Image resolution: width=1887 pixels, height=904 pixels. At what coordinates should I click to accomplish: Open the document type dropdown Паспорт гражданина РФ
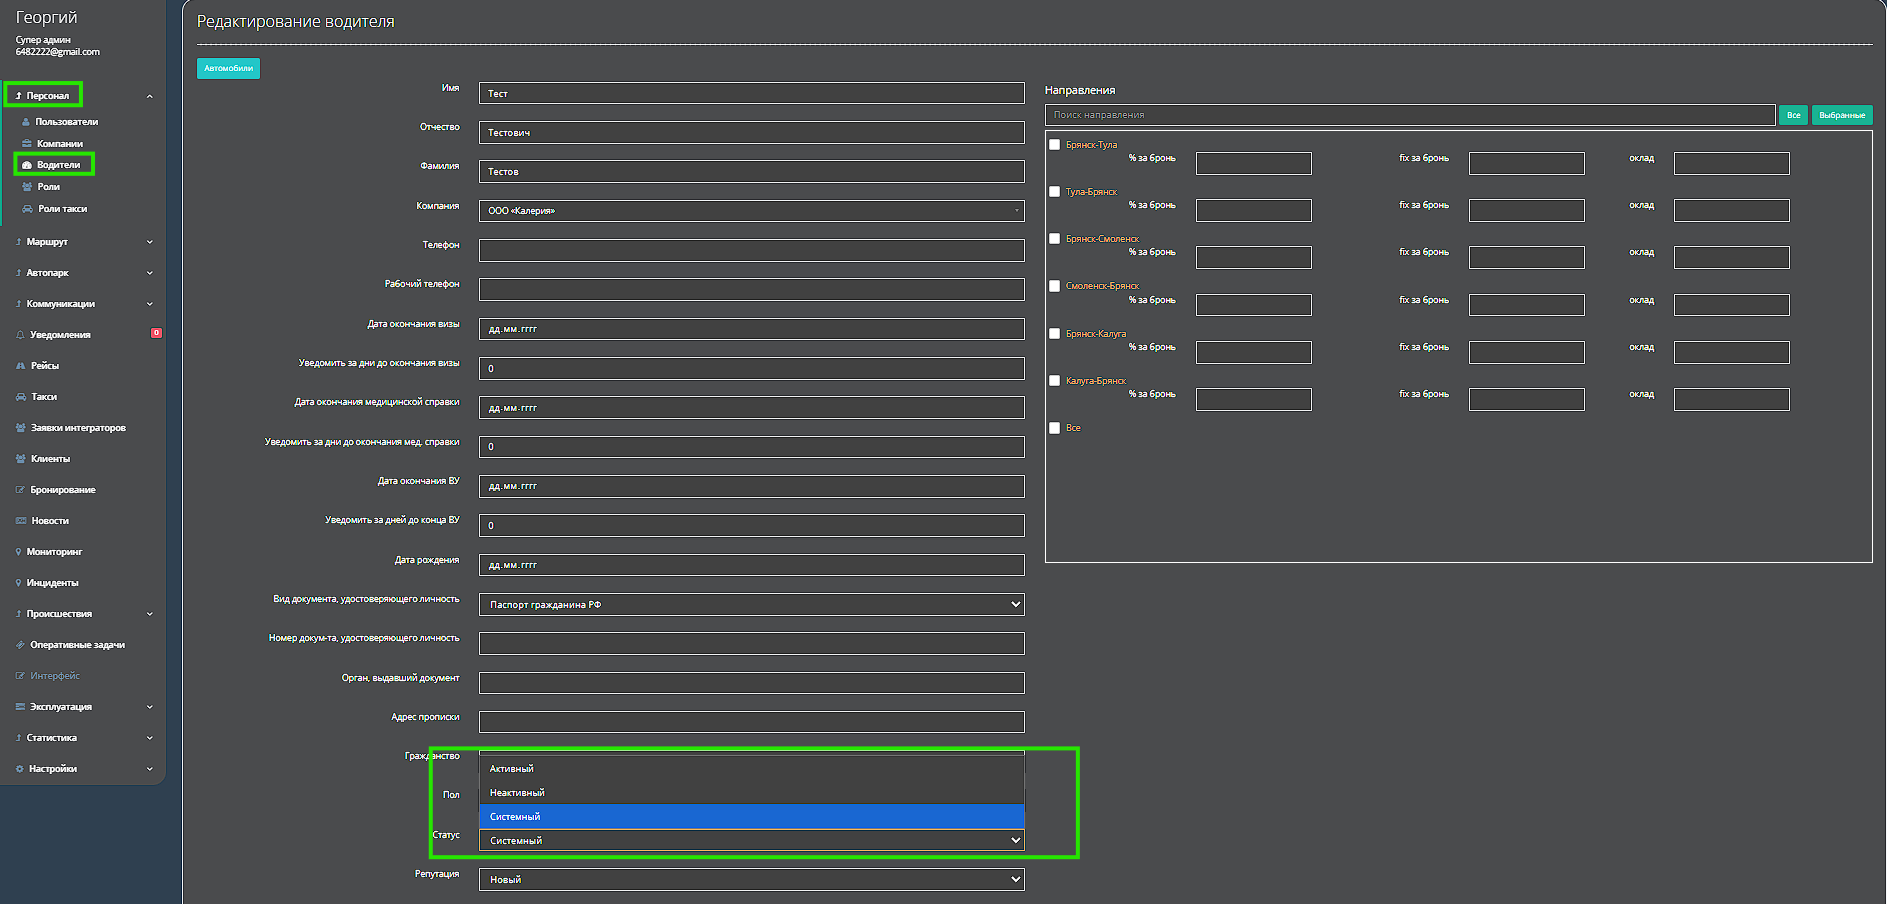coord(751,605)
